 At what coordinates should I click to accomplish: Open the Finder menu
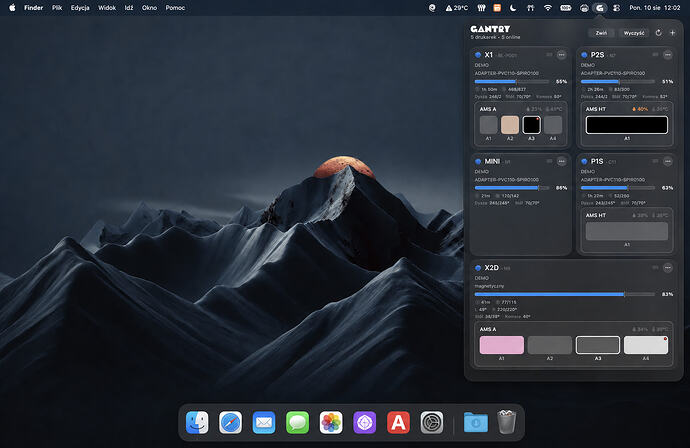(33, 7)
